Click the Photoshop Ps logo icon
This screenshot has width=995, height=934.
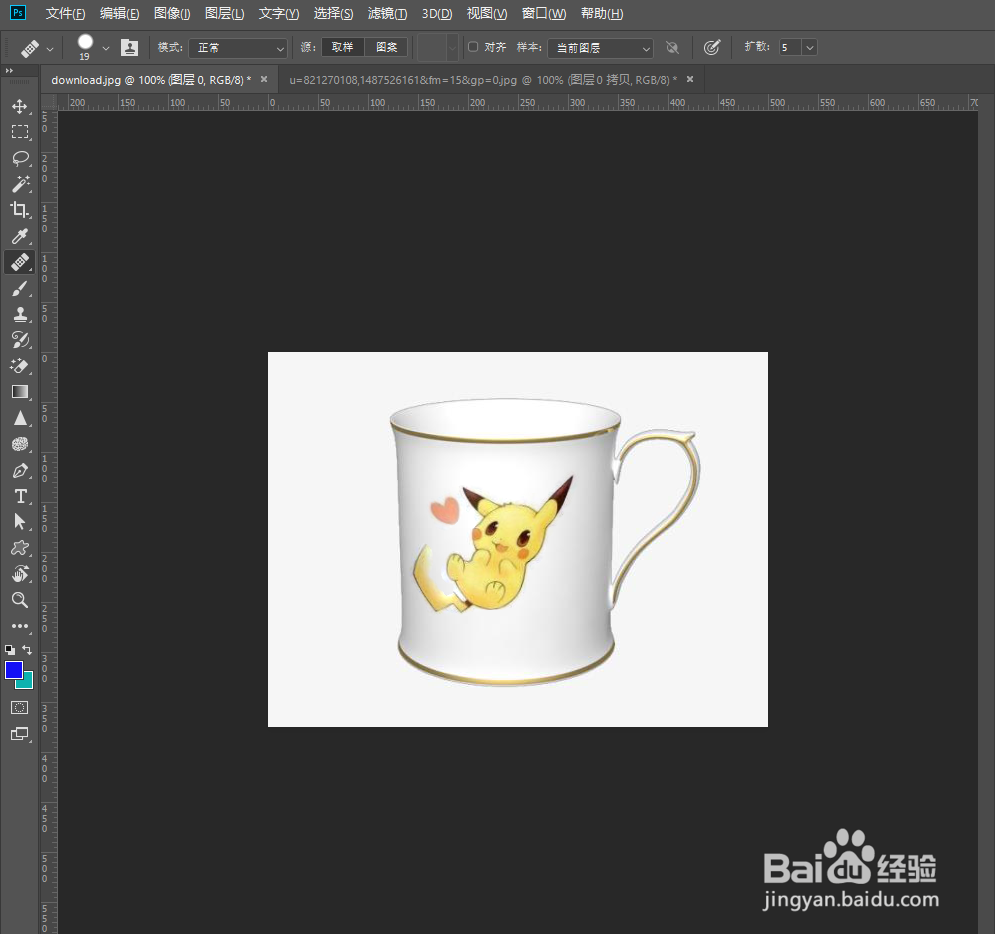tap(18, 13)
